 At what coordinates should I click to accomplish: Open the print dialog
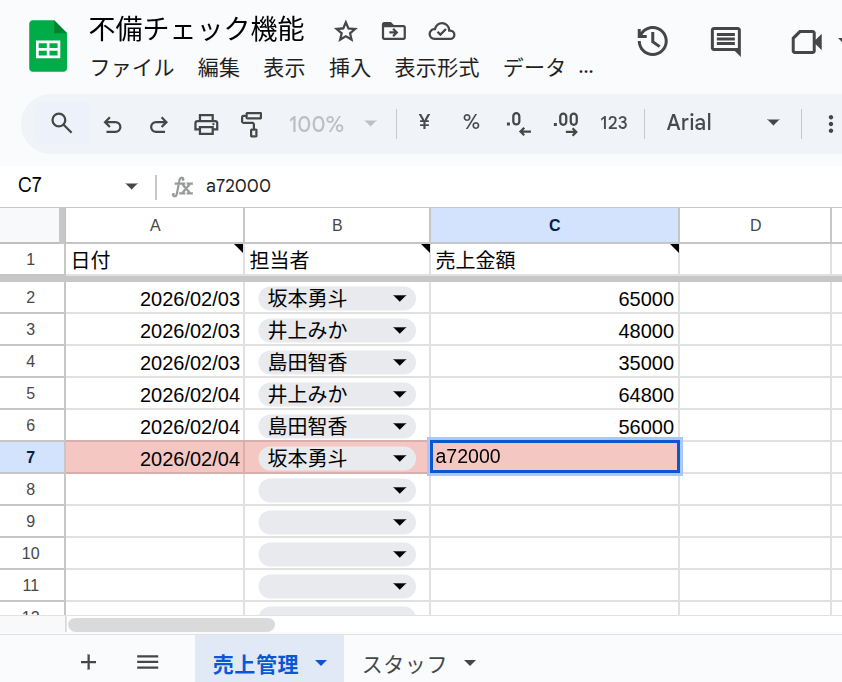coord(206,124)
